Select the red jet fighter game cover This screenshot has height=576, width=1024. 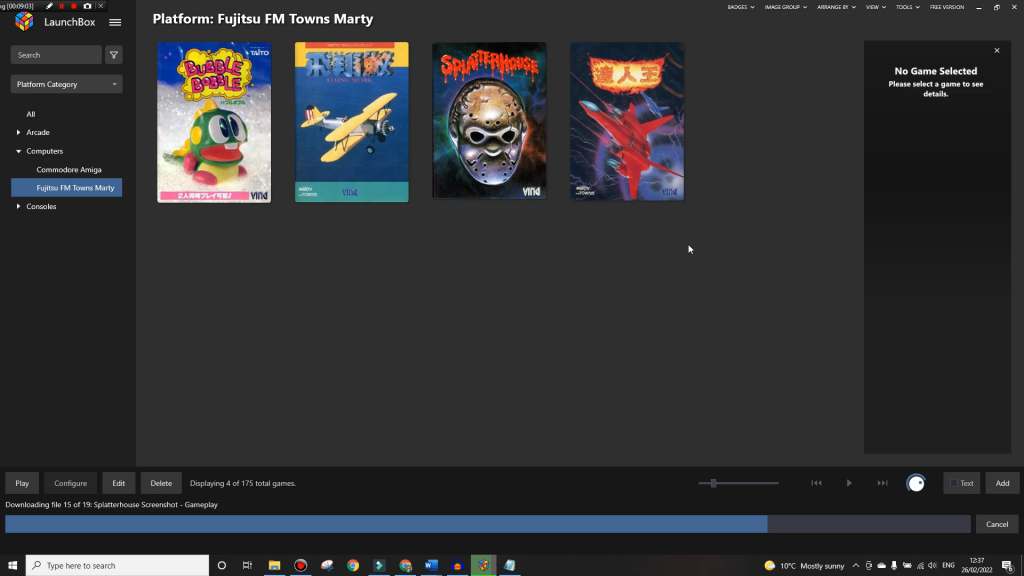(x=627, y=121)
